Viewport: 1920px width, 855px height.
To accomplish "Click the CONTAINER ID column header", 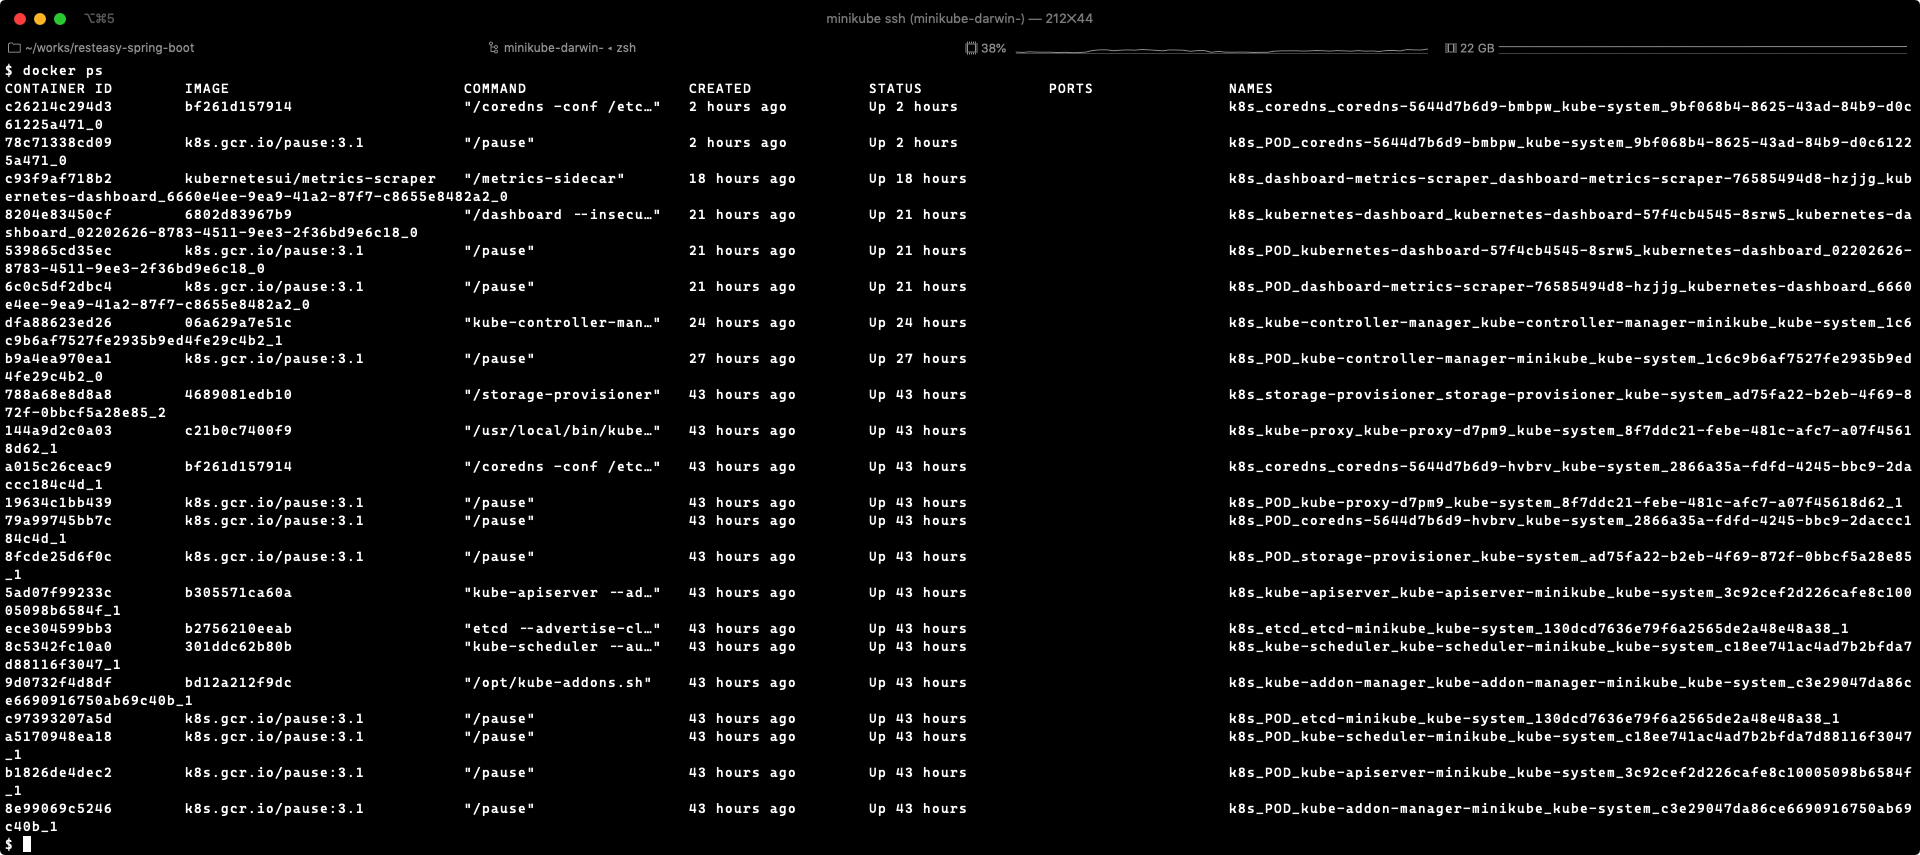I will pos(59,89).
